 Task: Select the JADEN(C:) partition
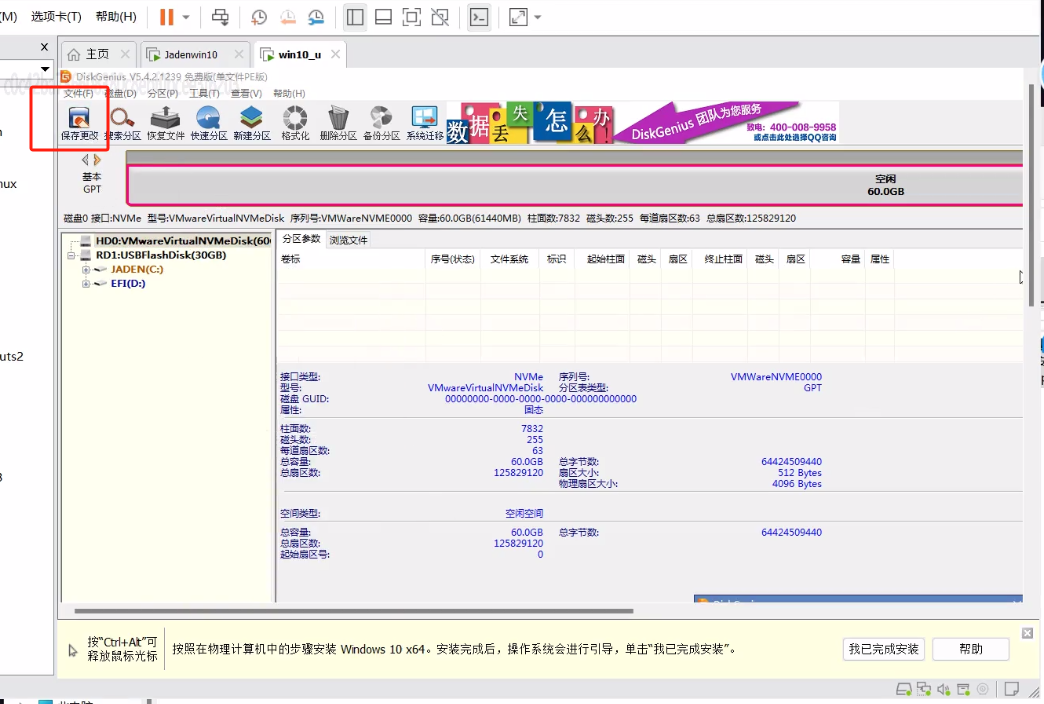(137, 269)
